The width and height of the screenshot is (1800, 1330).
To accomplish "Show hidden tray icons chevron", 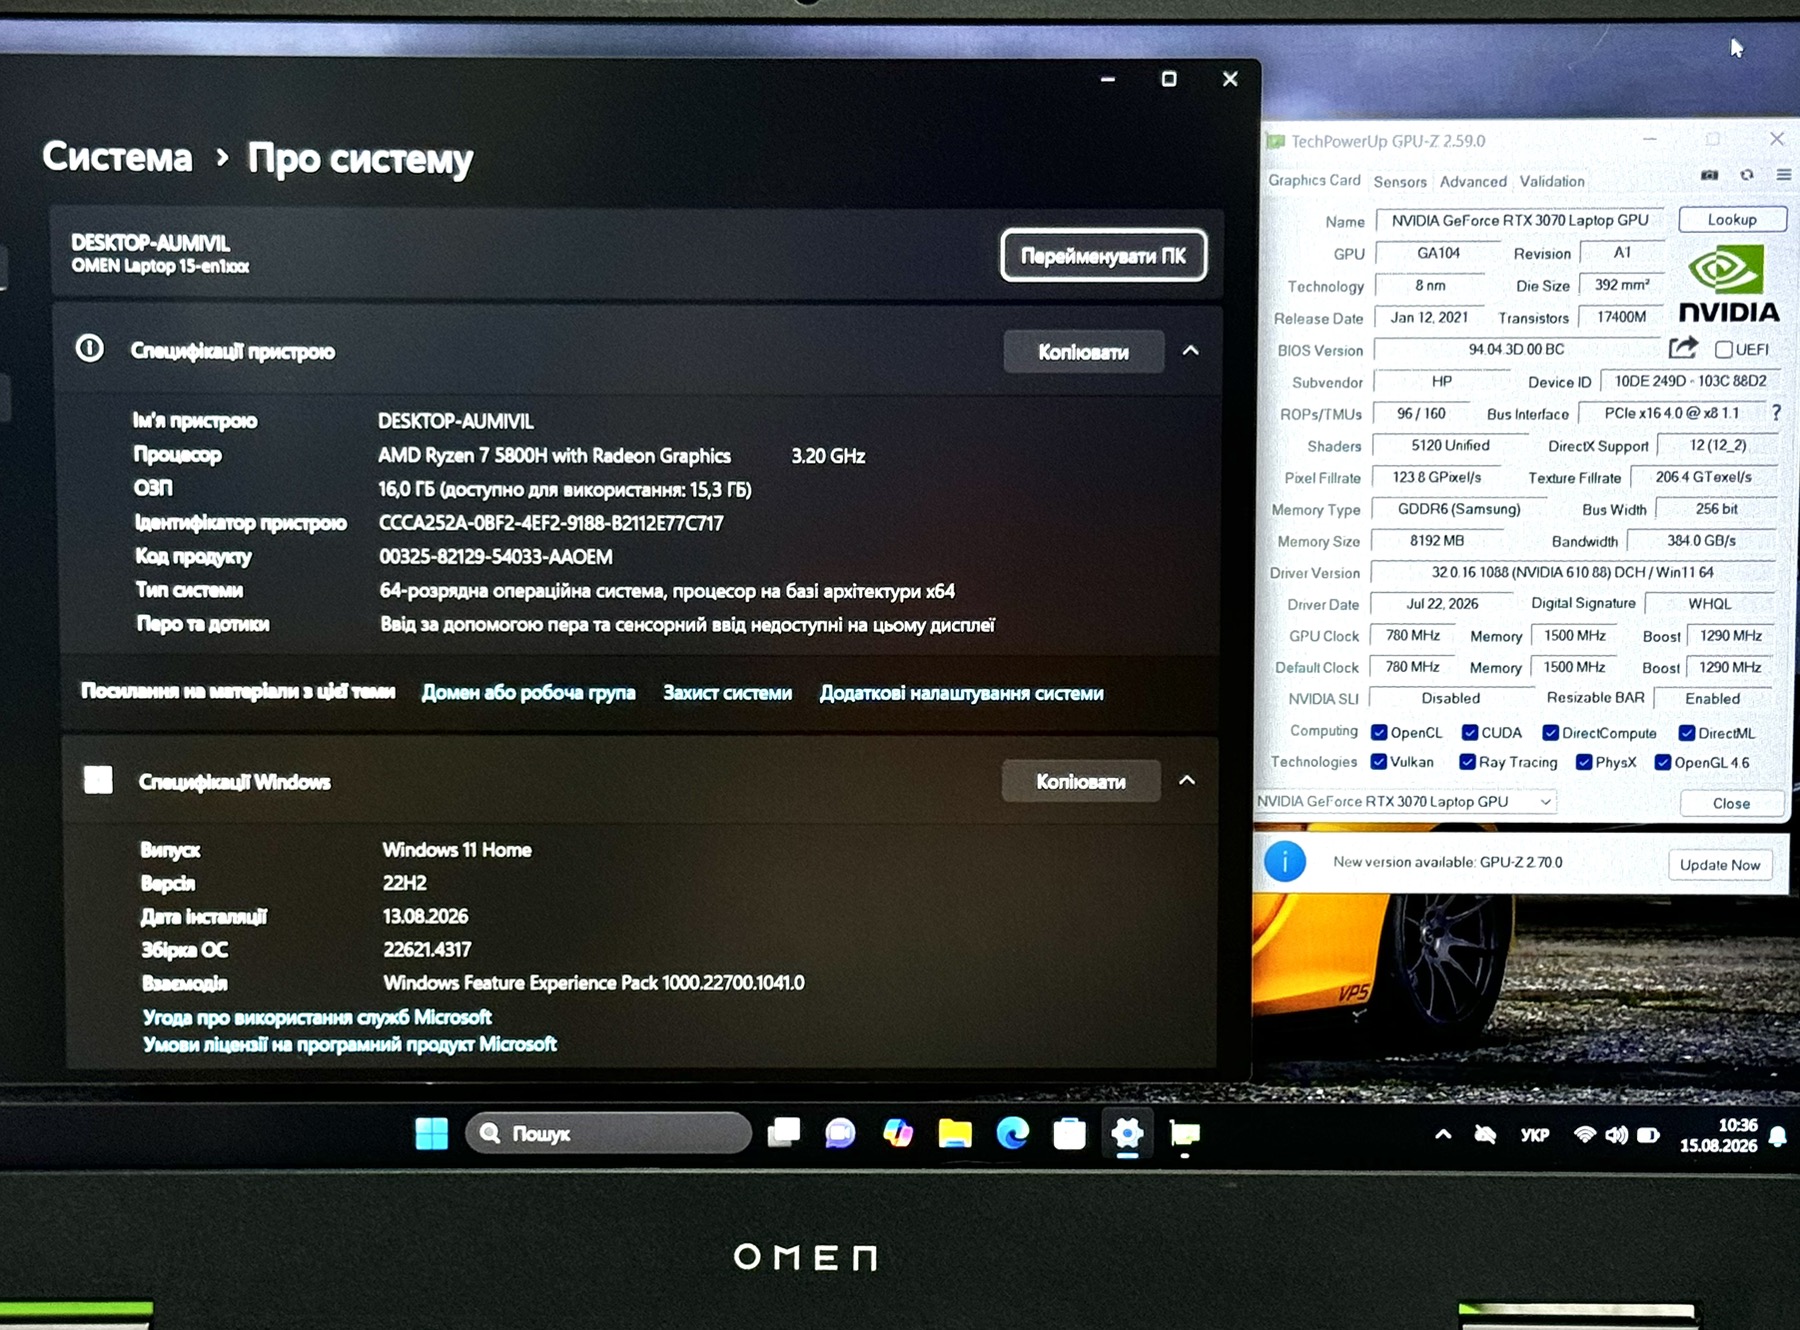I will tap(1443, 1134).
